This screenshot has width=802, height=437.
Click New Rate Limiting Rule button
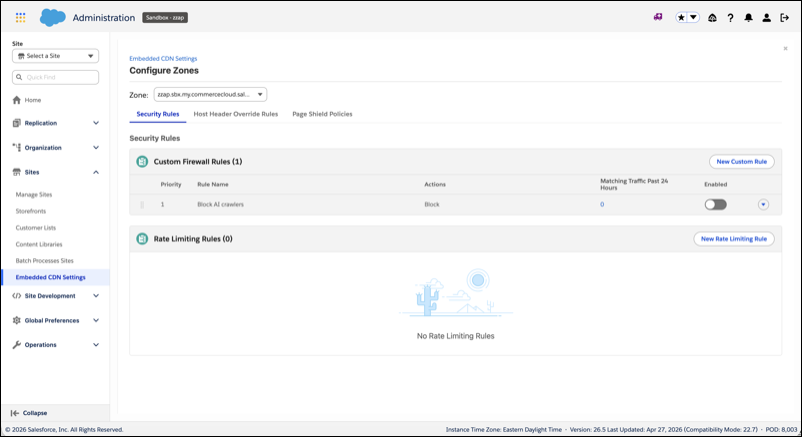pos(734,239)
